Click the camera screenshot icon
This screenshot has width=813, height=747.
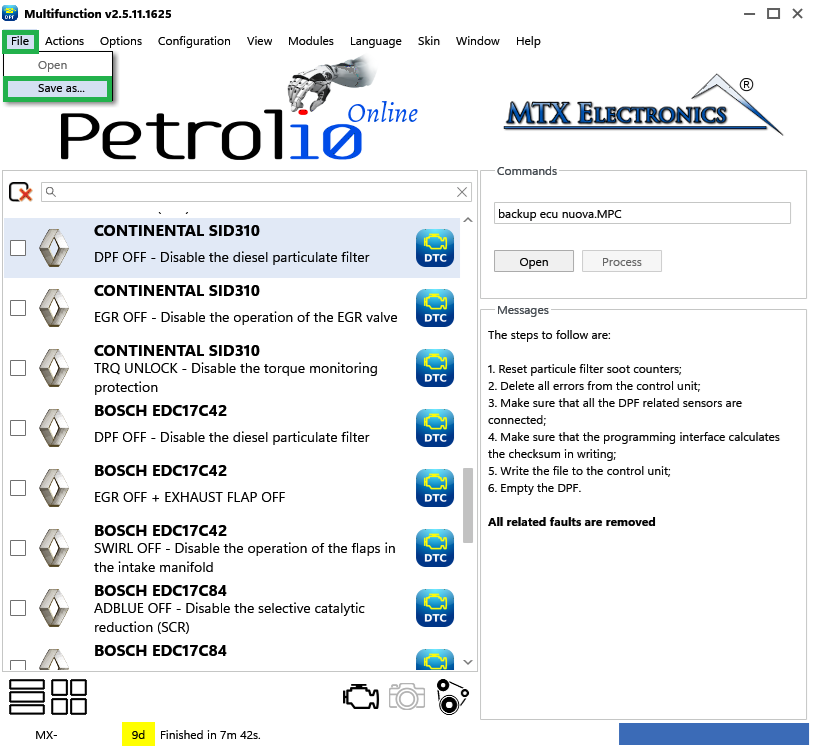(407, 697)
